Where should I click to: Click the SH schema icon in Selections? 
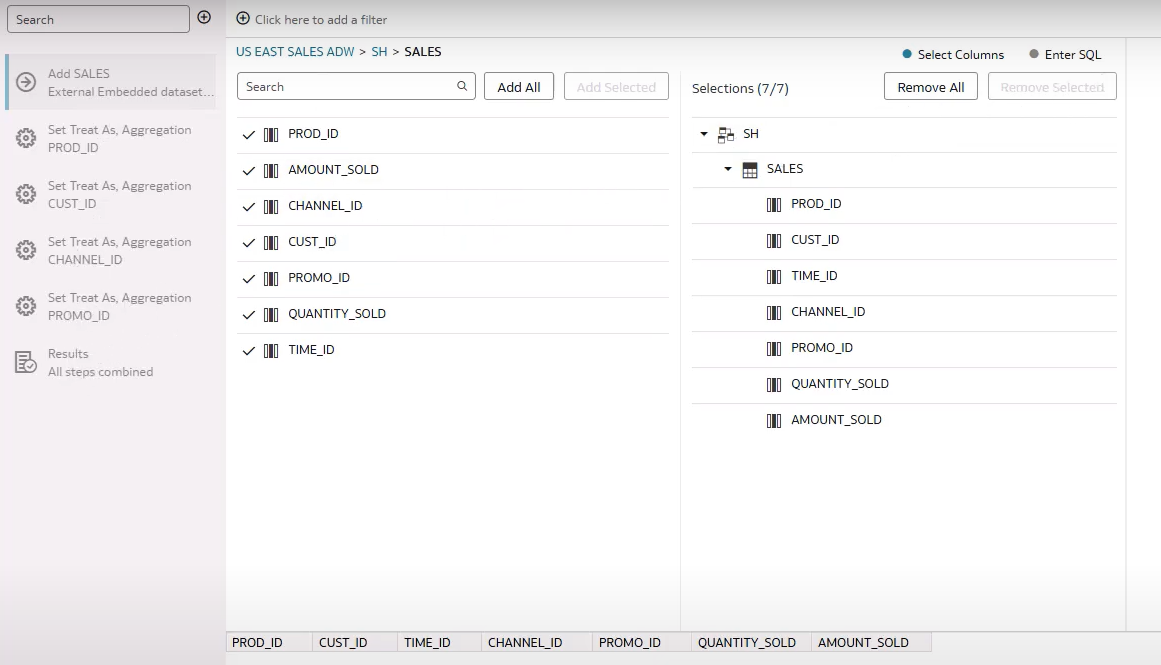click(x=726, y=134)
